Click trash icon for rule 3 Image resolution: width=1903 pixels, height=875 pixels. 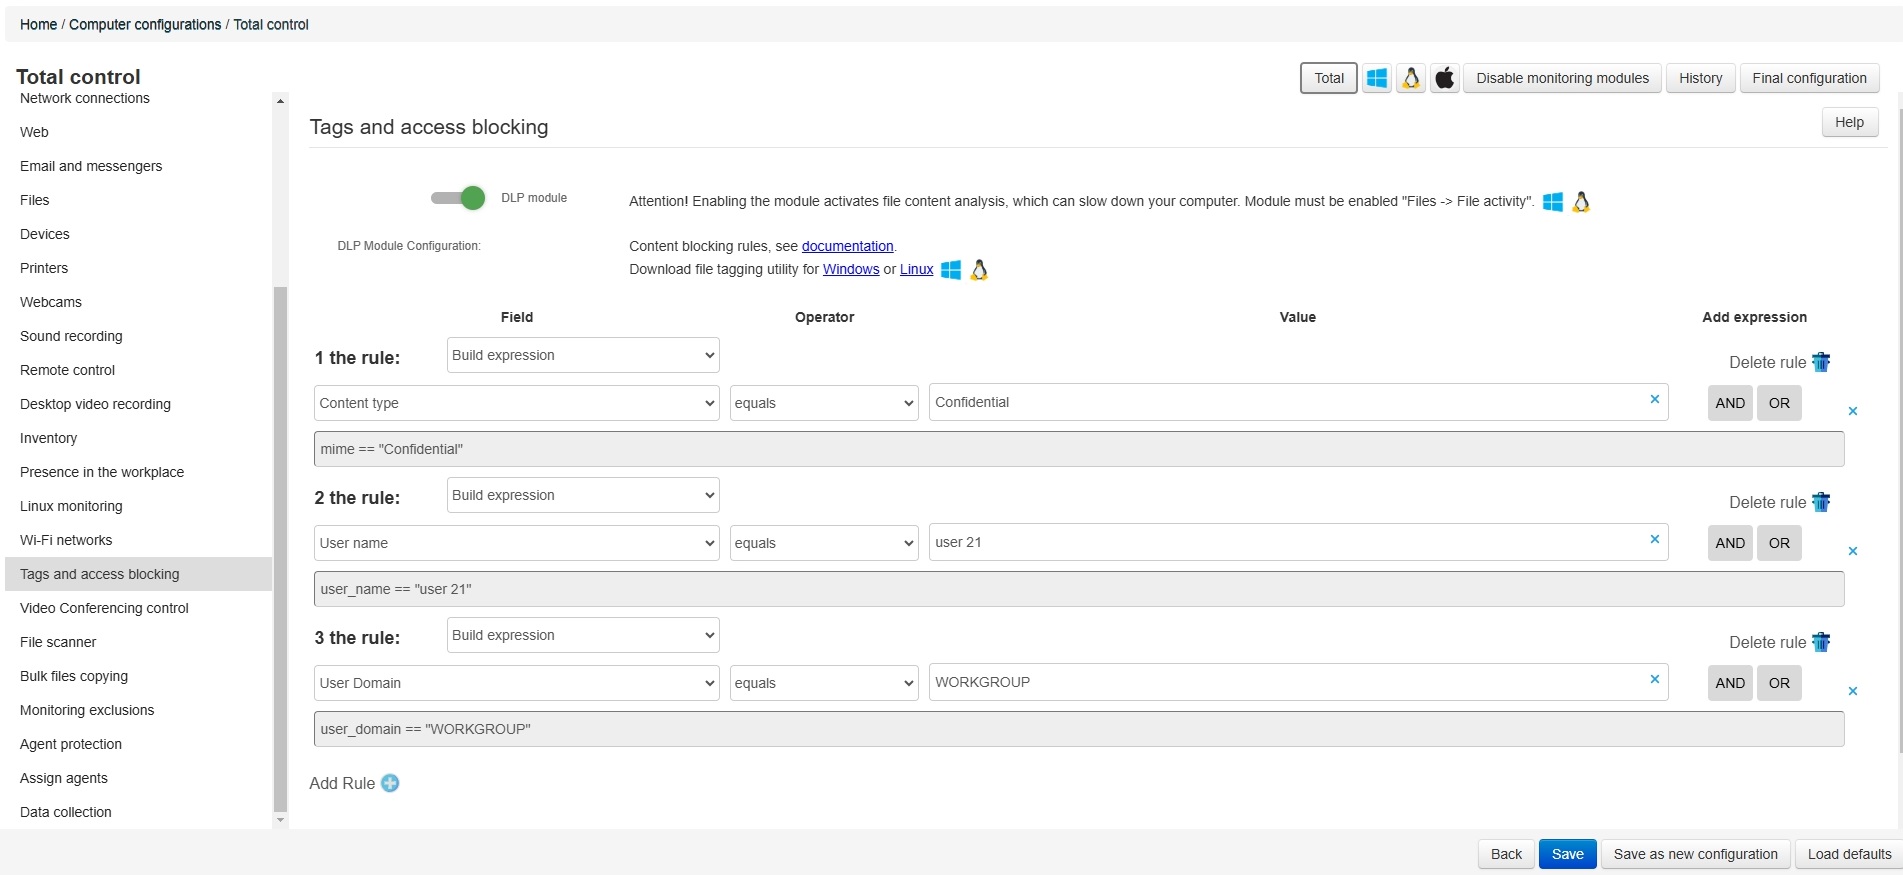click(1821, 642)
